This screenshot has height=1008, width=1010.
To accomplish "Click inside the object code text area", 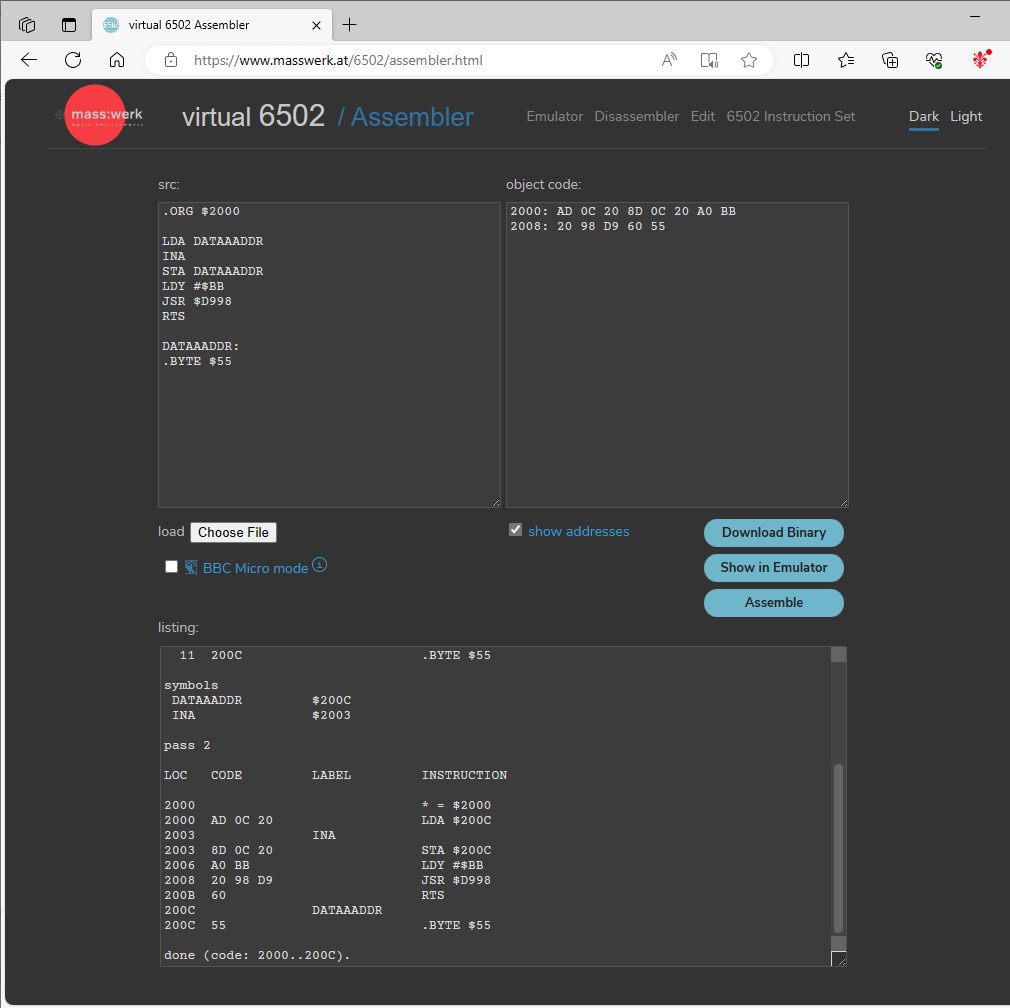I will 677,355.
